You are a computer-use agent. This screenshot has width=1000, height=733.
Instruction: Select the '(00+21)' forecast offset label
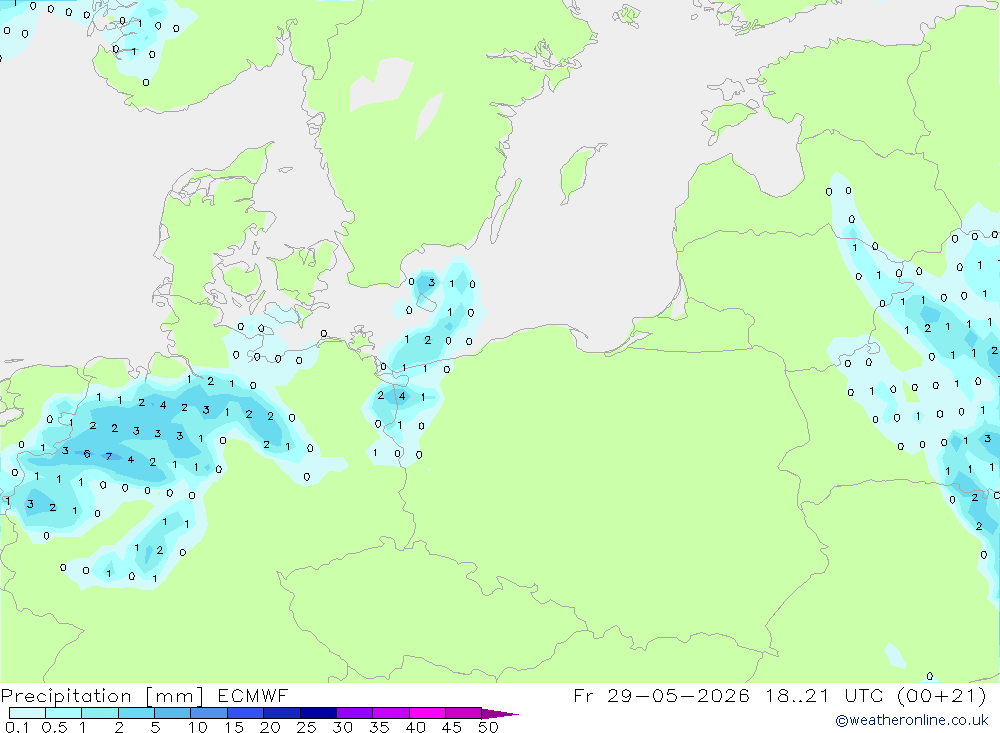tap(941, 696)
